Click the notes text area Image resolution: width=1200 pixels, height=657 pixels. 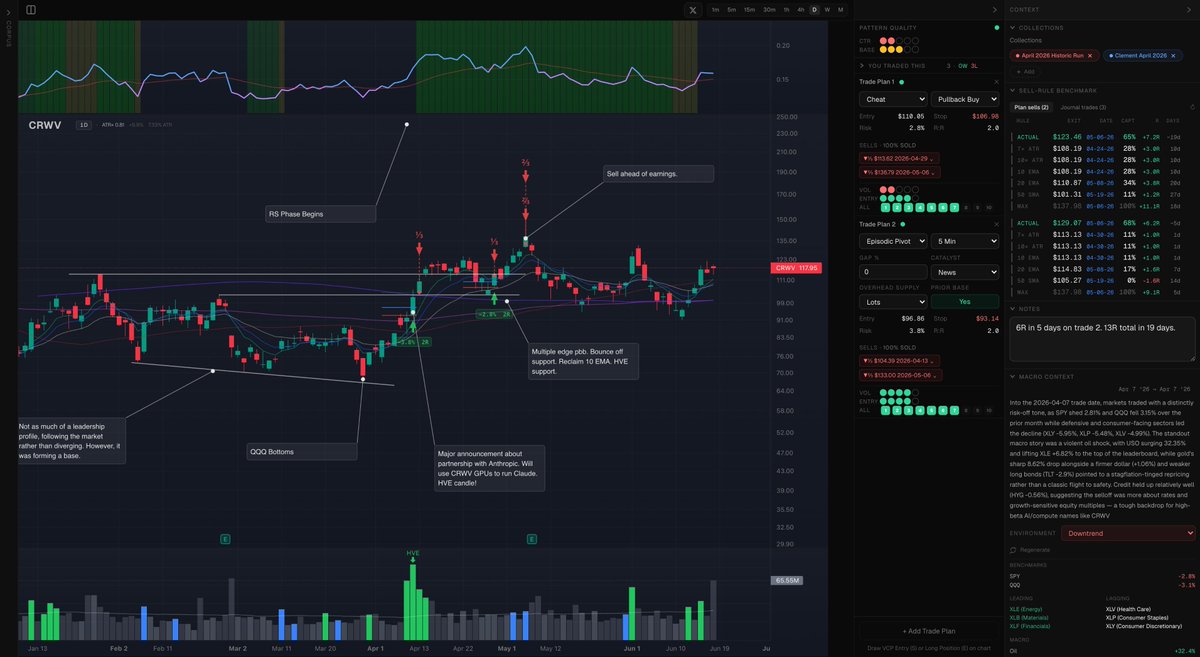tap(1102, 339)
